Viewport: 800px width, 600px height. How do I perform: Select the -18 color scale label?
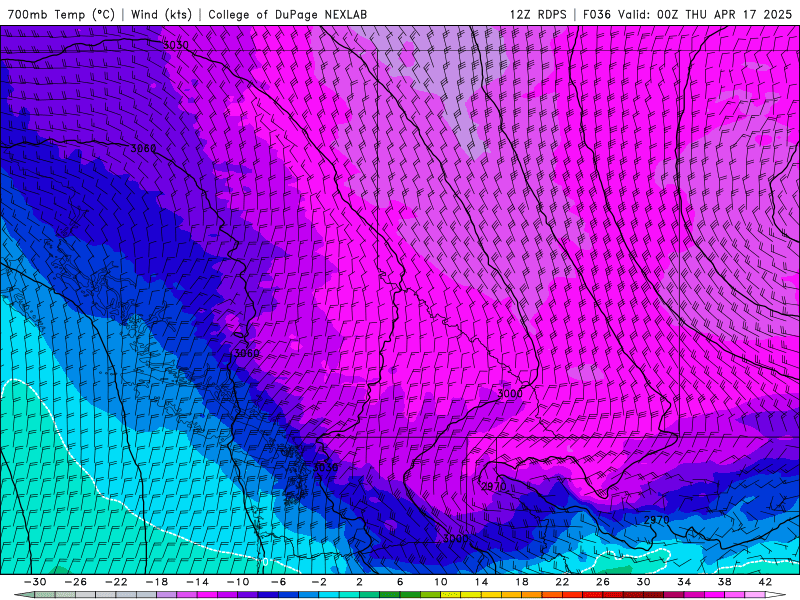click(x=157, y=582)
